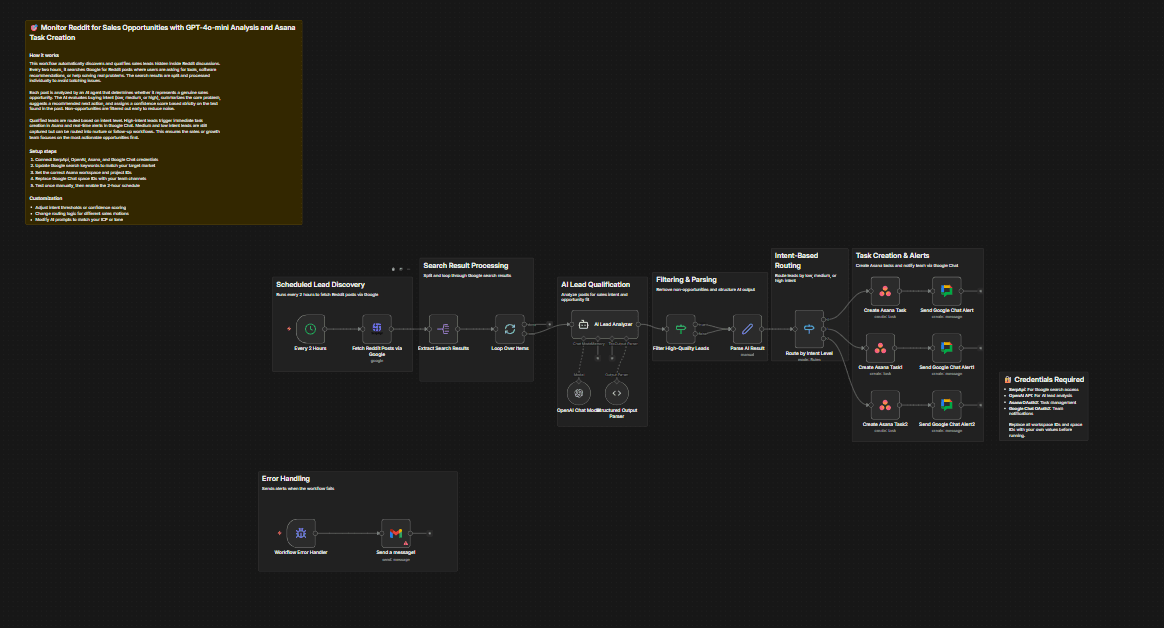Select the Create Asana Task2 node
Screen dimensions: 1164x628
(884, 404)
